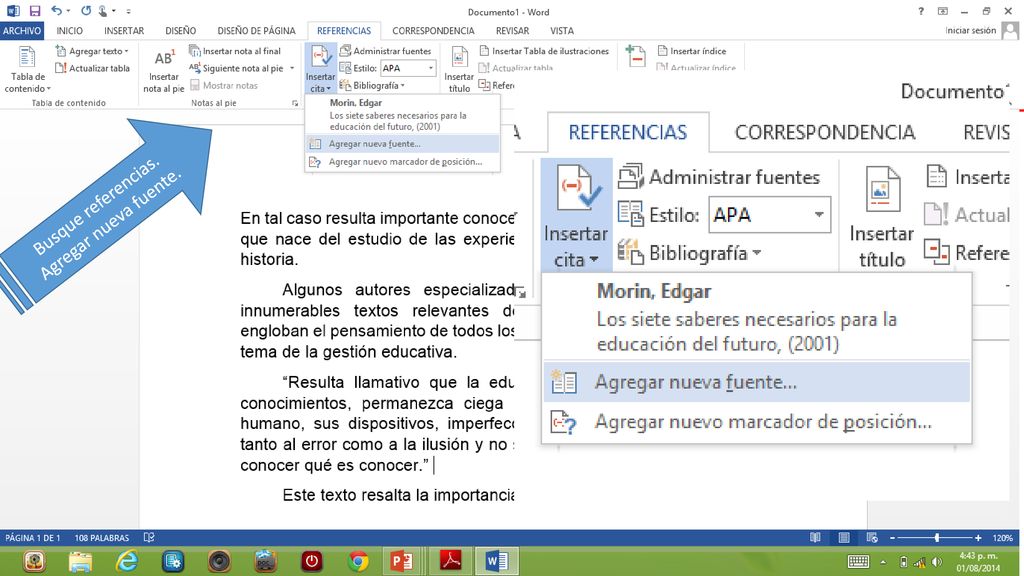The image size is (1024, 576).
Task: Open PowerPoint from the taskbar
Action: (401, 561)
